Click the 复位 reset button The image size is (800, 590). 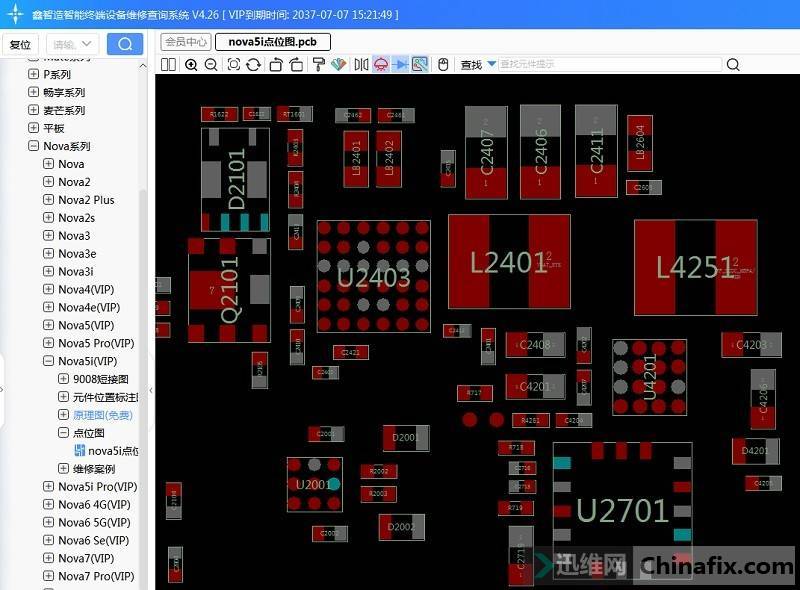20,44
